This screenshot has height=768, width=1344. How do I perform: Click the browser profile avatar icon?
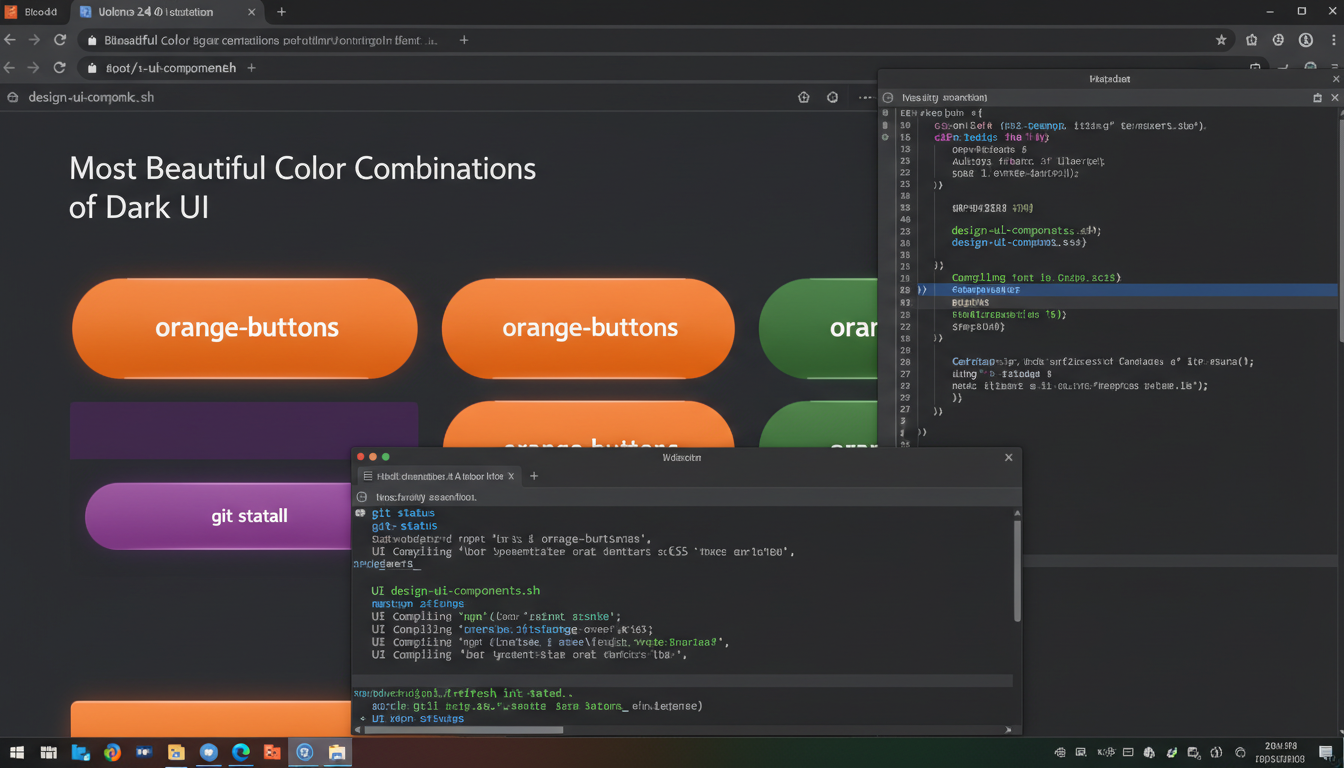click(x=1306, y=40)
